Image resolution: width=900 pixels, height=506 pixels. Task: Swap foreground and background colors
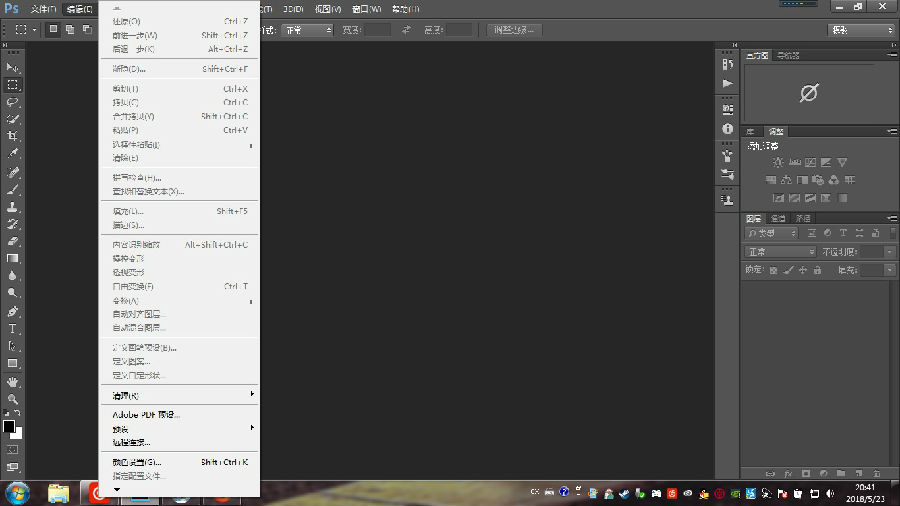click(19, 413)
